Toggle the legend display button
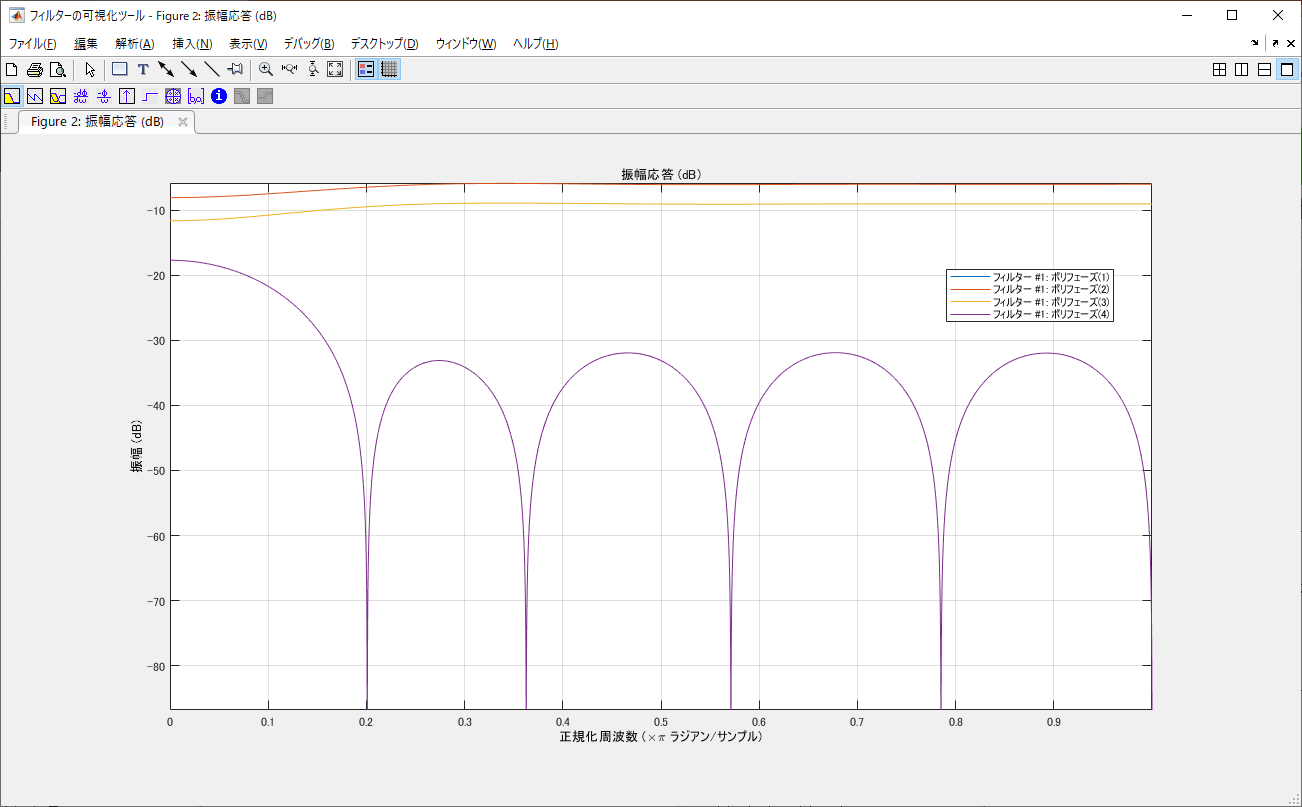The image size is (1302, 807). (x=366, y=69)
